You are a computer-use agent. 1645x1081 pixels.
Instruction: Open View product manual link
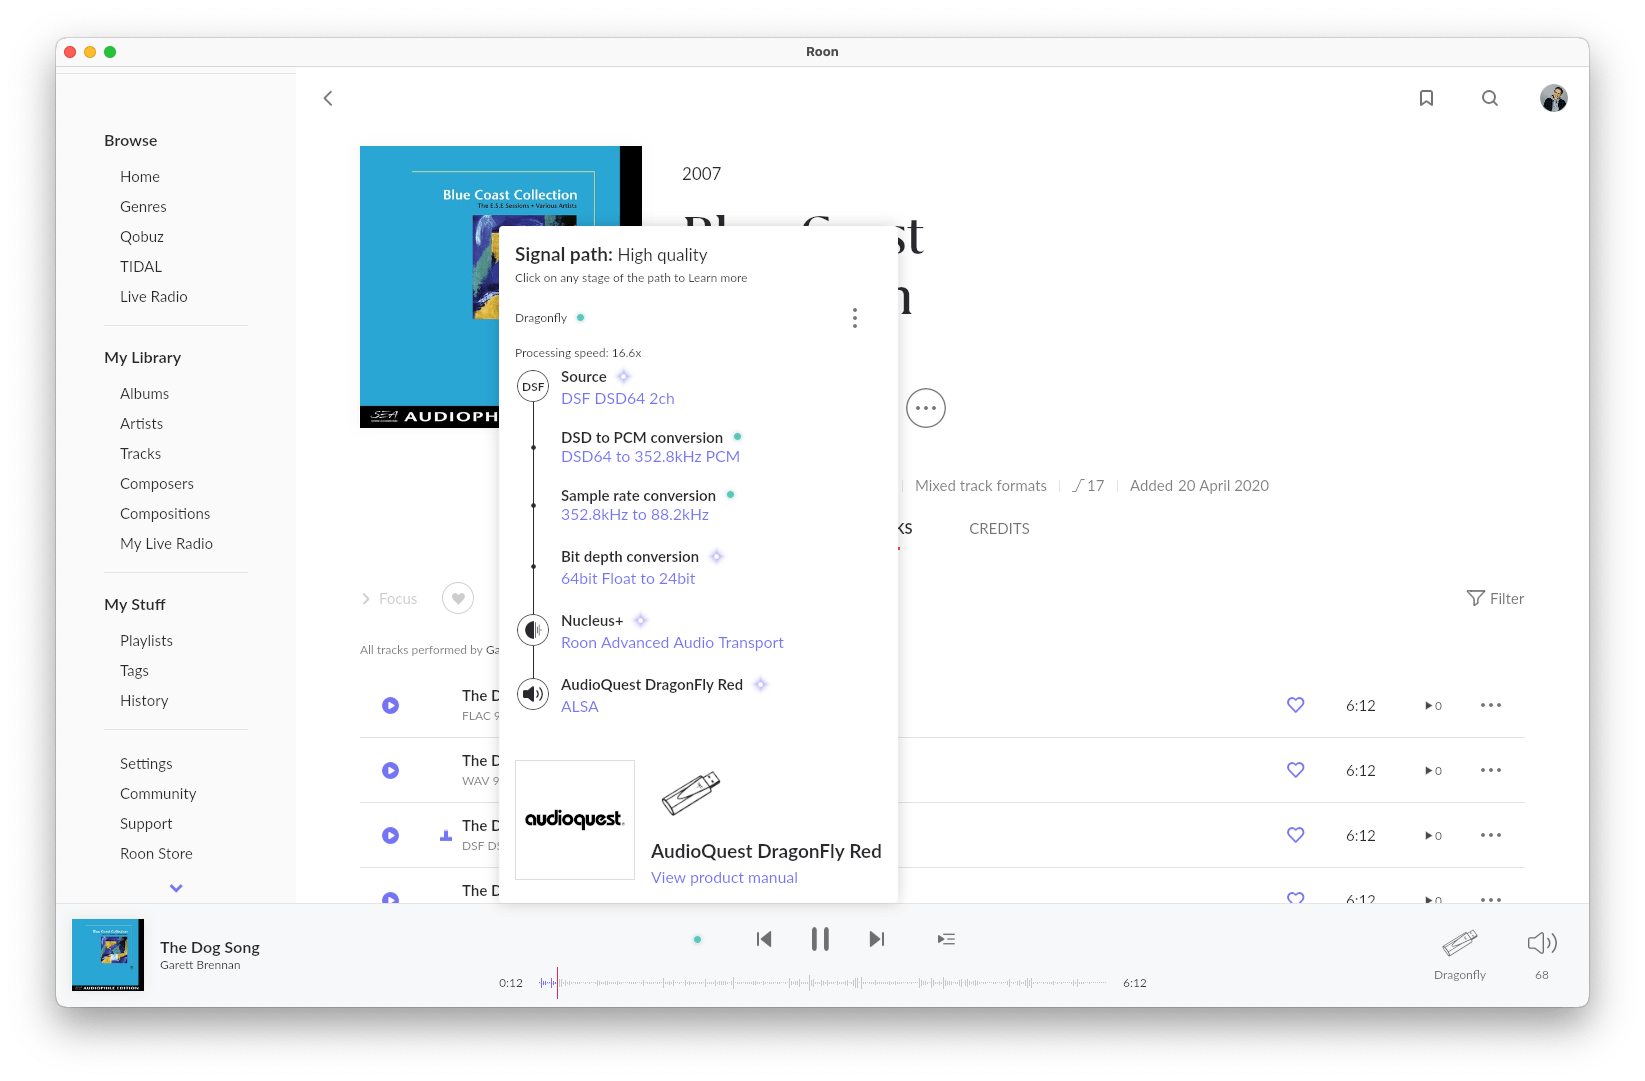(x=724, y=878)
